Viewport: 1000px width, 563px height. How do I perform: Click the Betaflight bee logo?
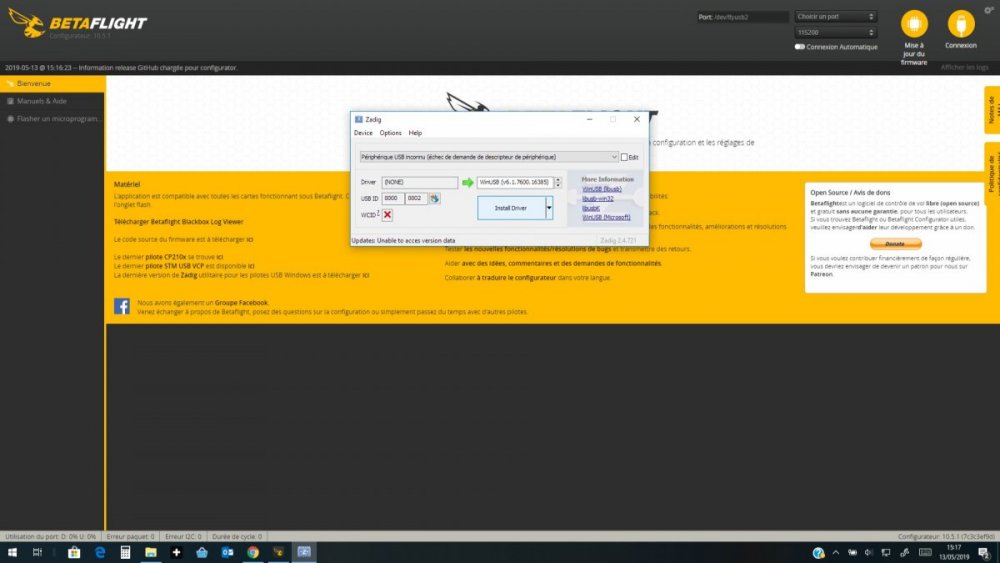point(27,23)
